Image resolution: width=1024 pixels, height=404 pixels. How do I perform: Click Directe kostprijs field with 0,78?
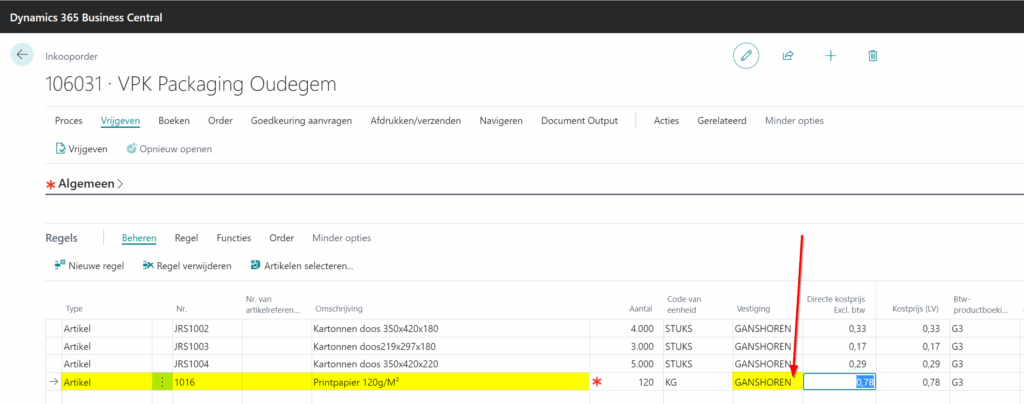click(840, 382)
